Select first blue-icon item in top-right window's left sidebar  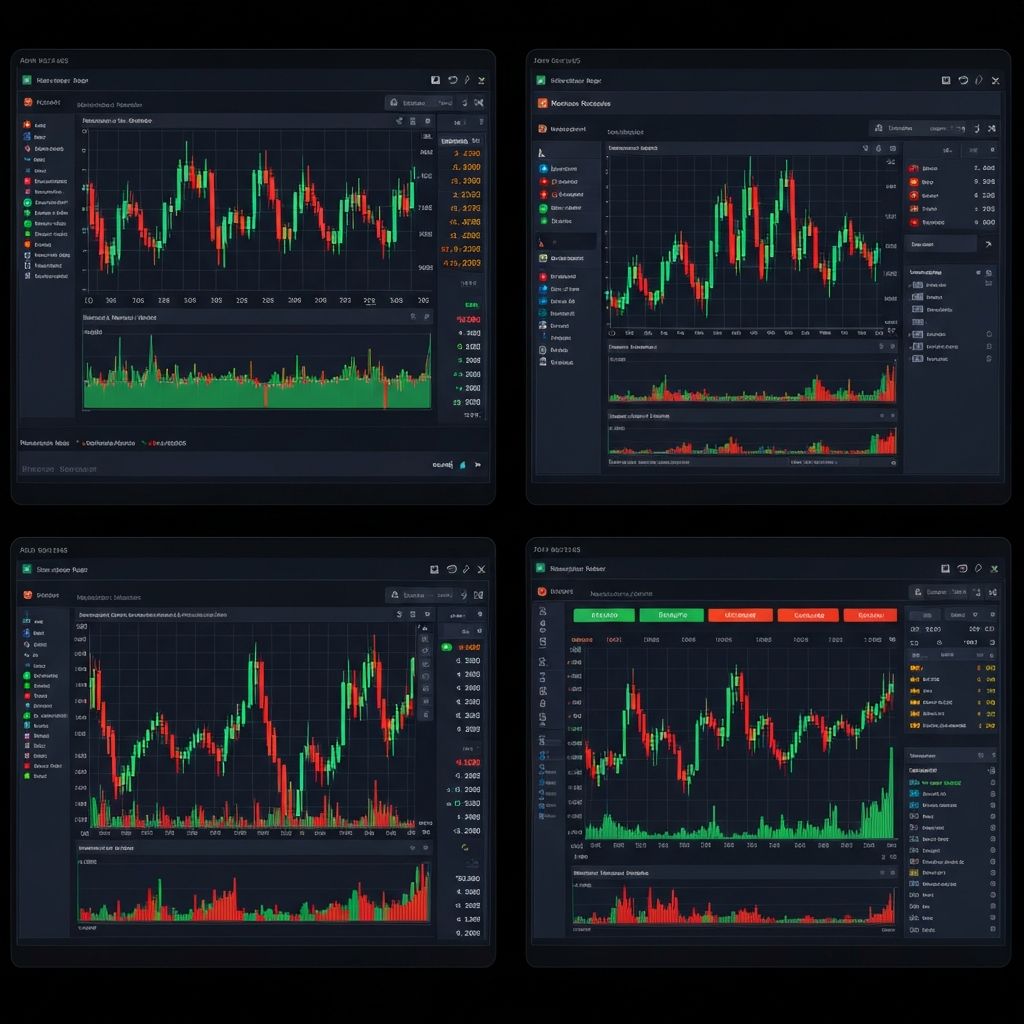pyautogui.click(x=543, y=169)
